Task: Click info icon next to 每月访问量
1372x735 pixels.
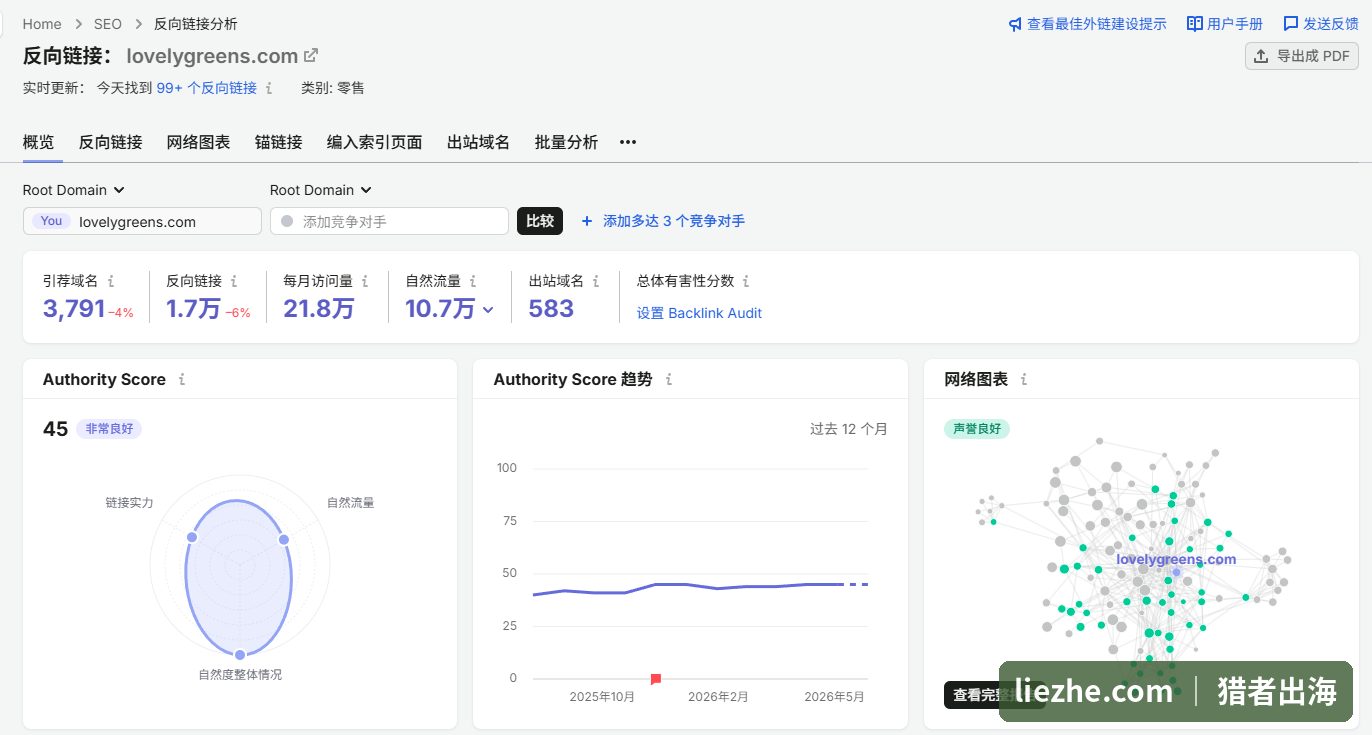Action: pyautogui.click(x=365, y=282)
